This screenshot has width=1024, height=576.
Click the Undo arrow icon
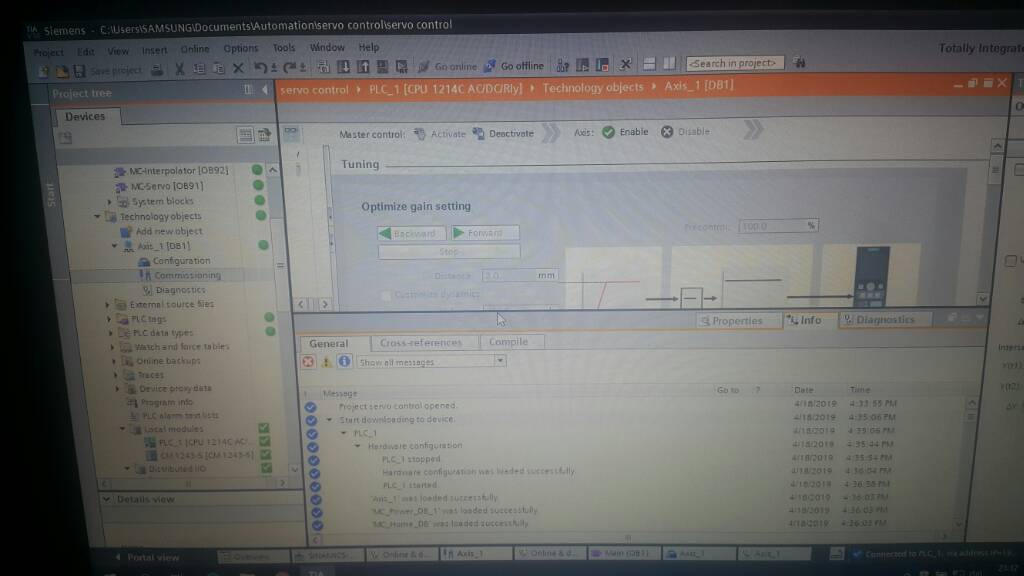point(261,67)
